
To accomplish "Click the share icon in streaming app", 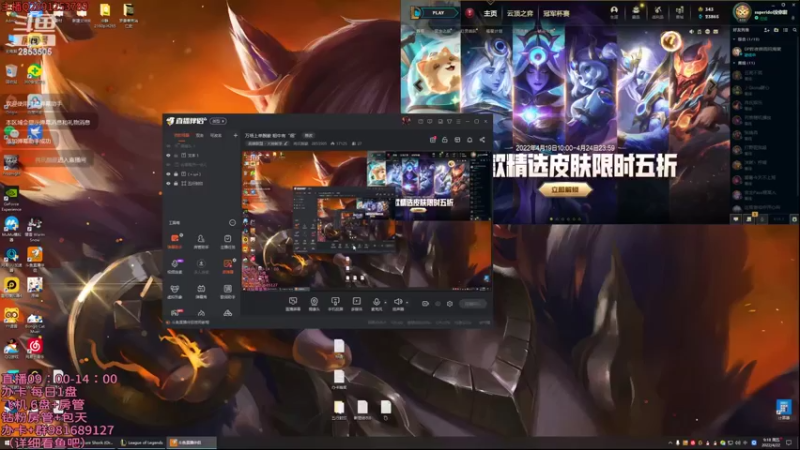I will click(482, 140).
